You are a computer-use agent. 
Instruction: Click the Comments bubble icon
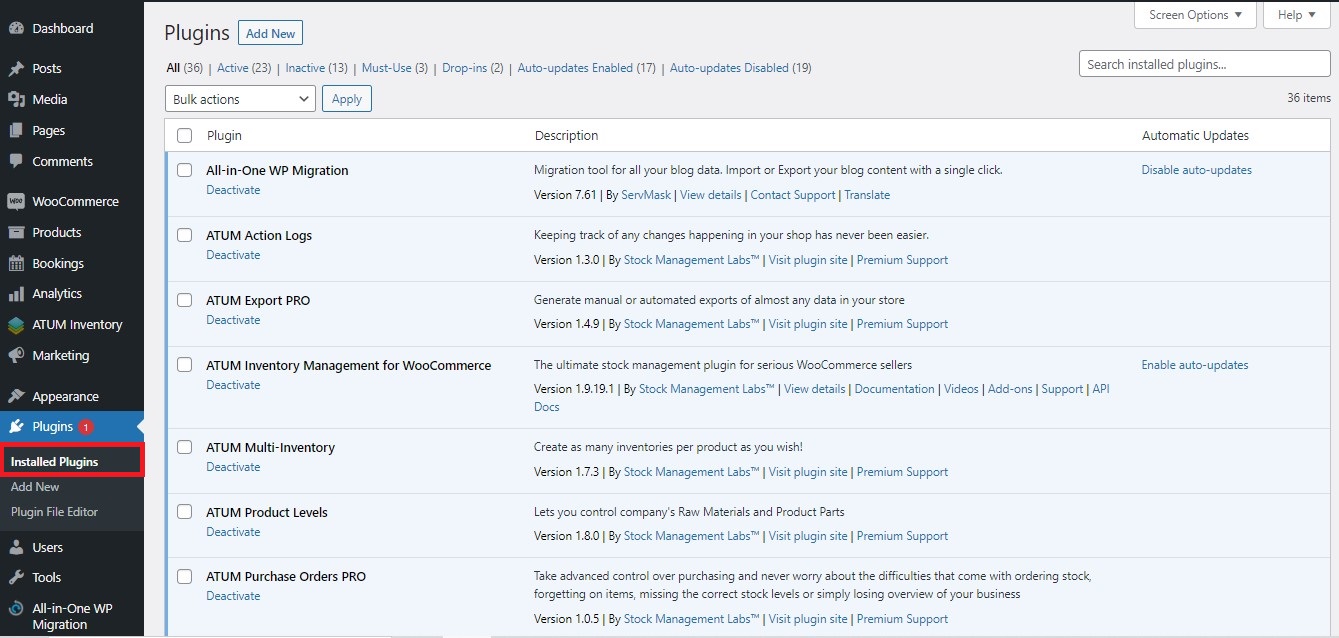tap(16, 162)
